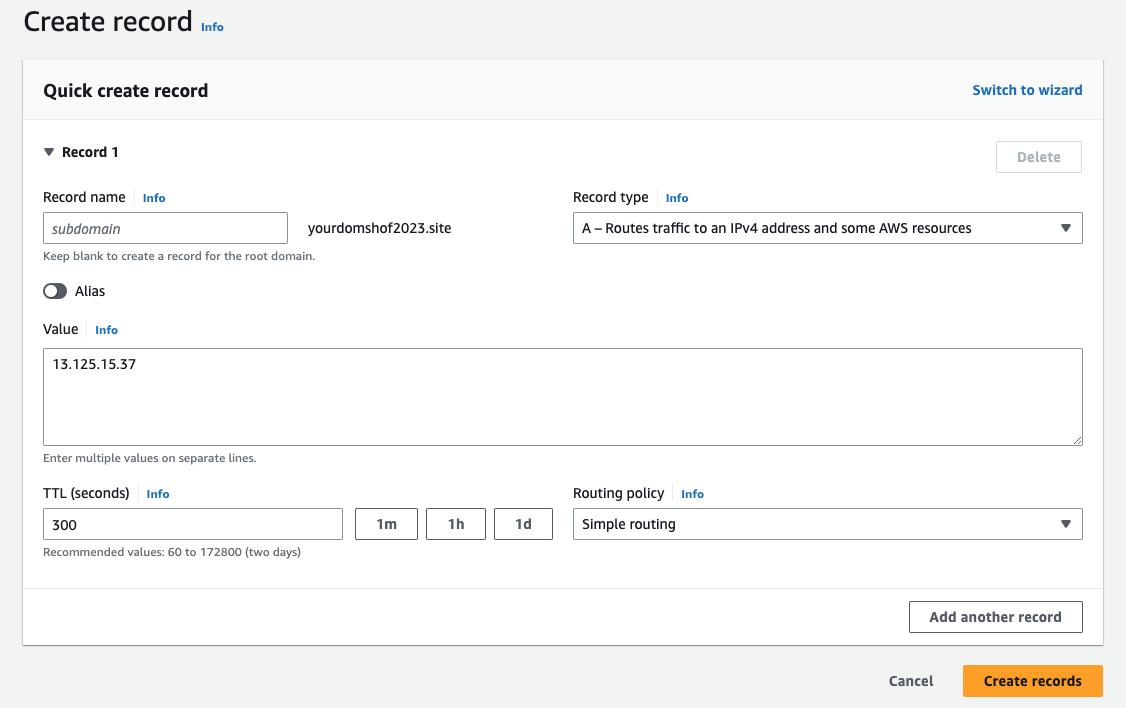This screenshot has height=708, width=1126.
Task: Click Add another record
Action: pos(995,617)
